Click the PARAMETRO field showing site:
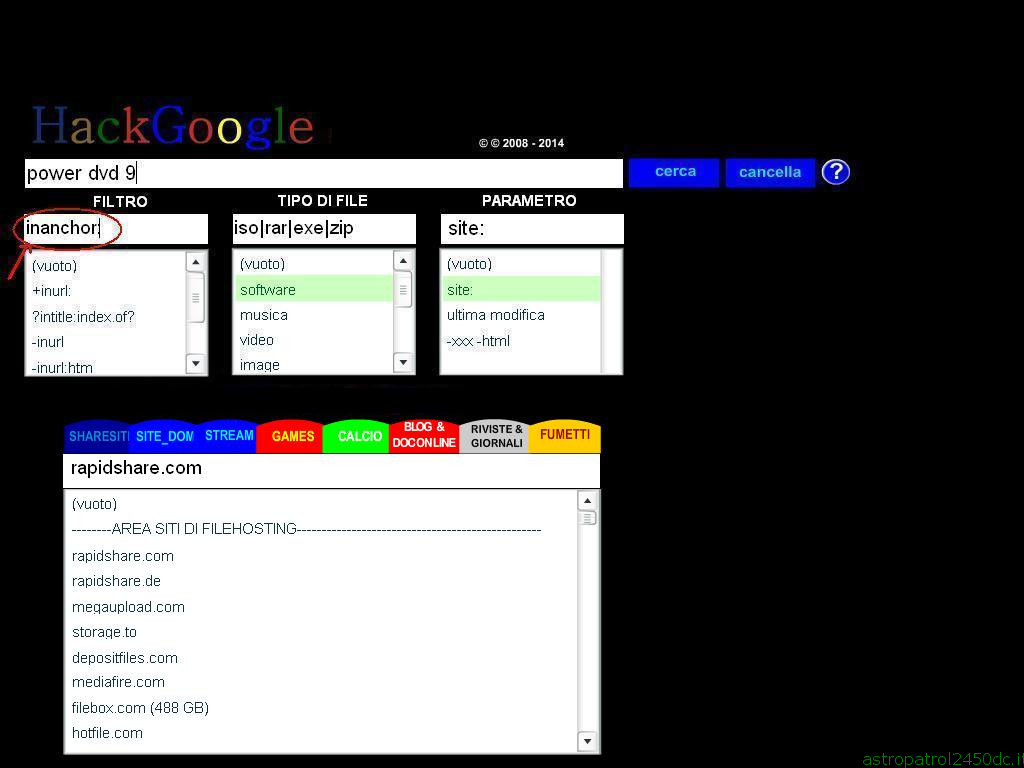 point(532,229)
